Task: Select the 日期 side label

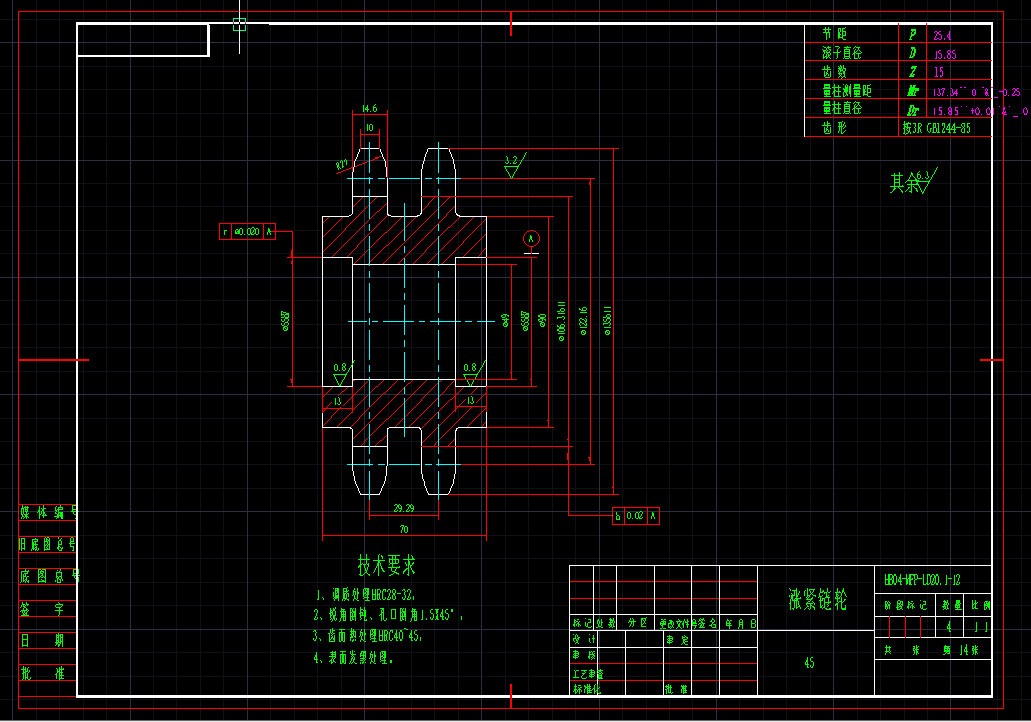Action: click(42, 640)
